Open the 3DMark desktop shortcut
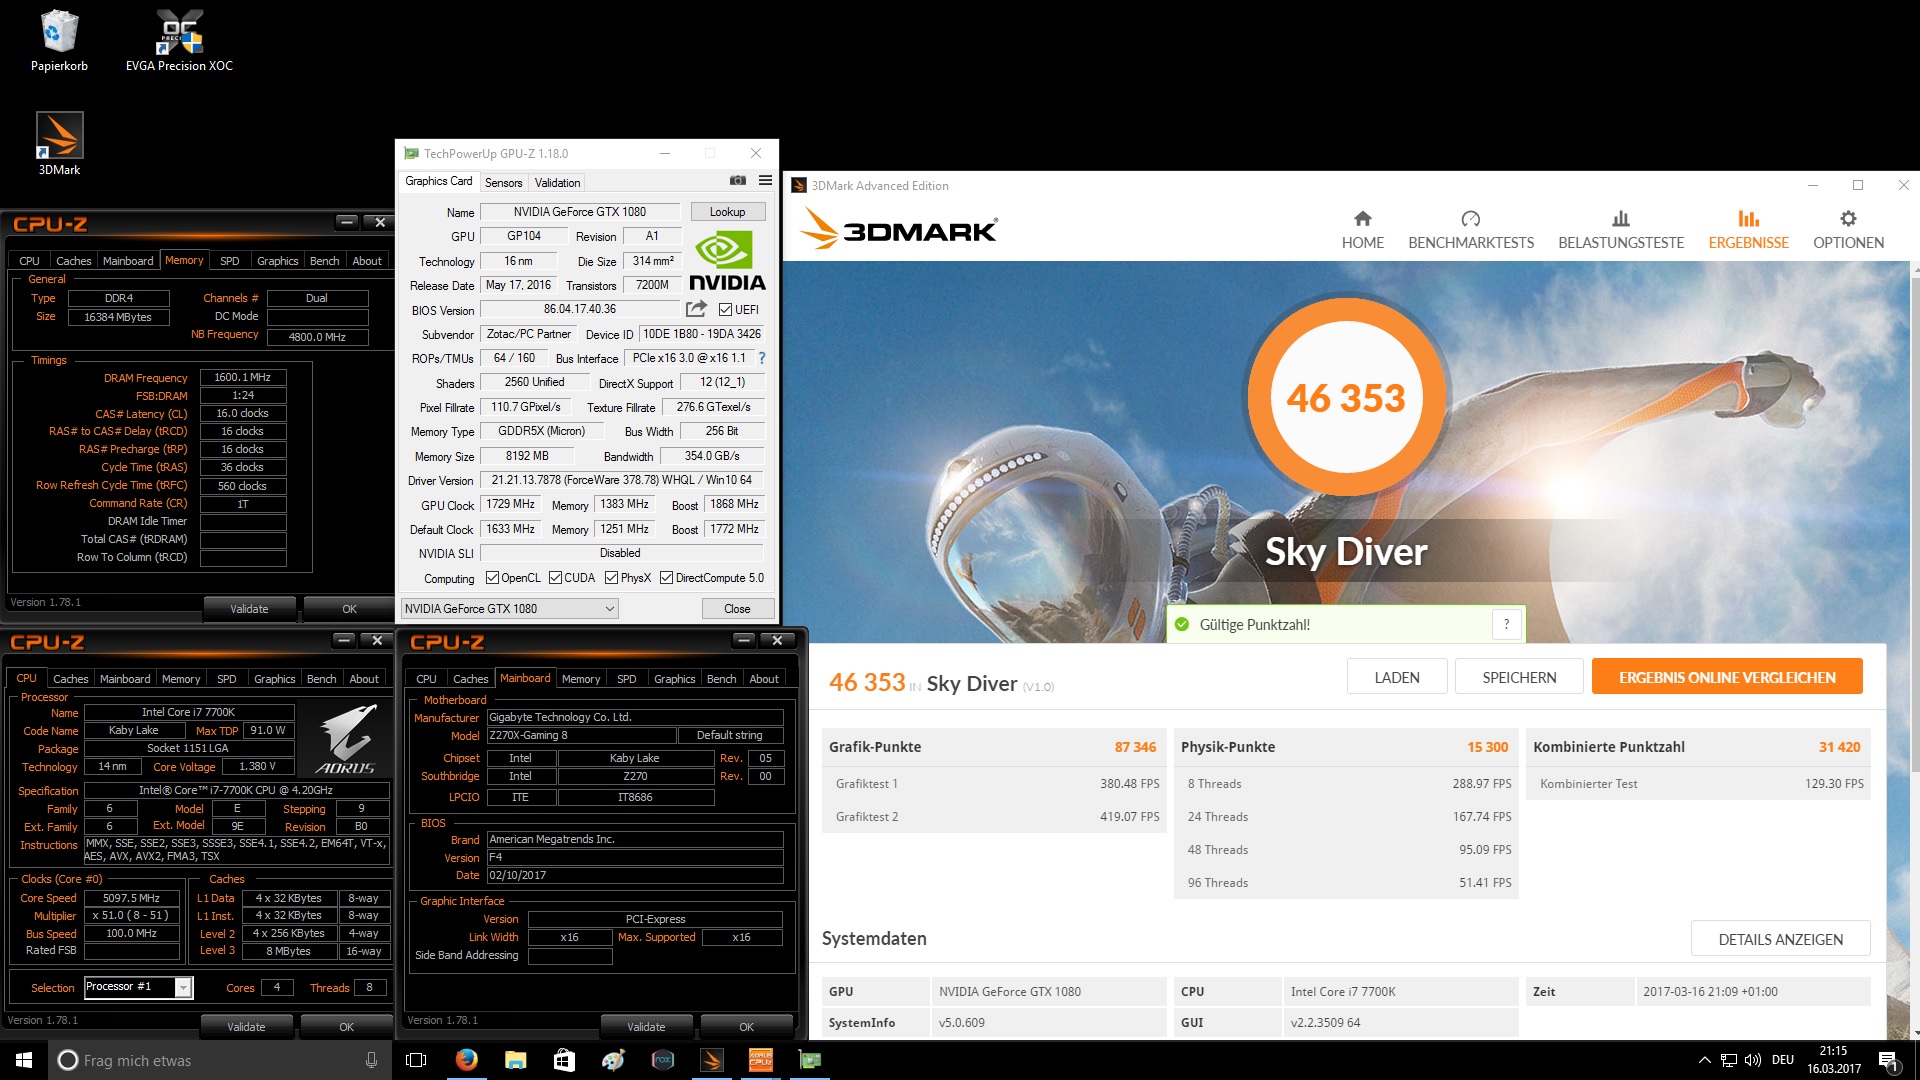This screenshot has height=1080, width=1920. coord(59,143)
